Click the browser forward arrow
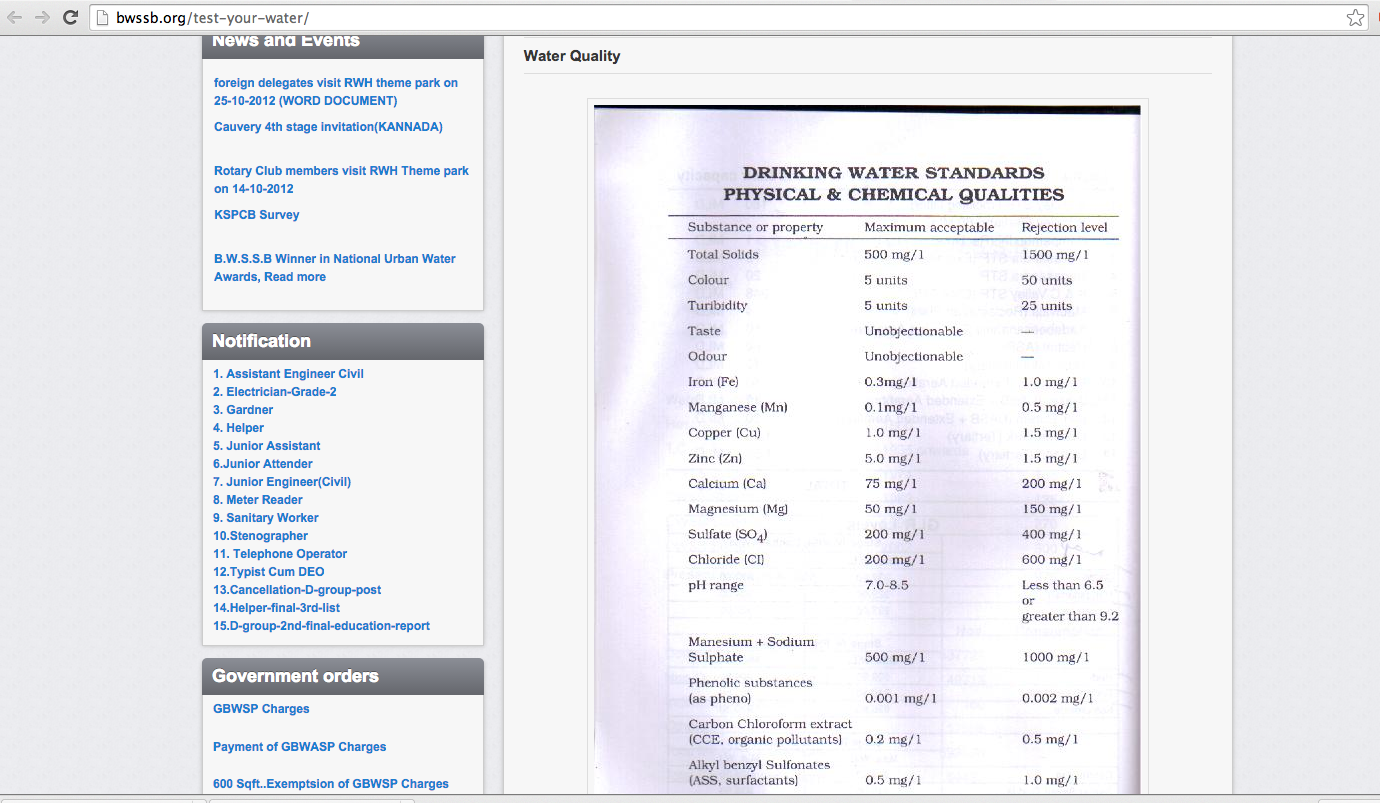 coord(42,18)
